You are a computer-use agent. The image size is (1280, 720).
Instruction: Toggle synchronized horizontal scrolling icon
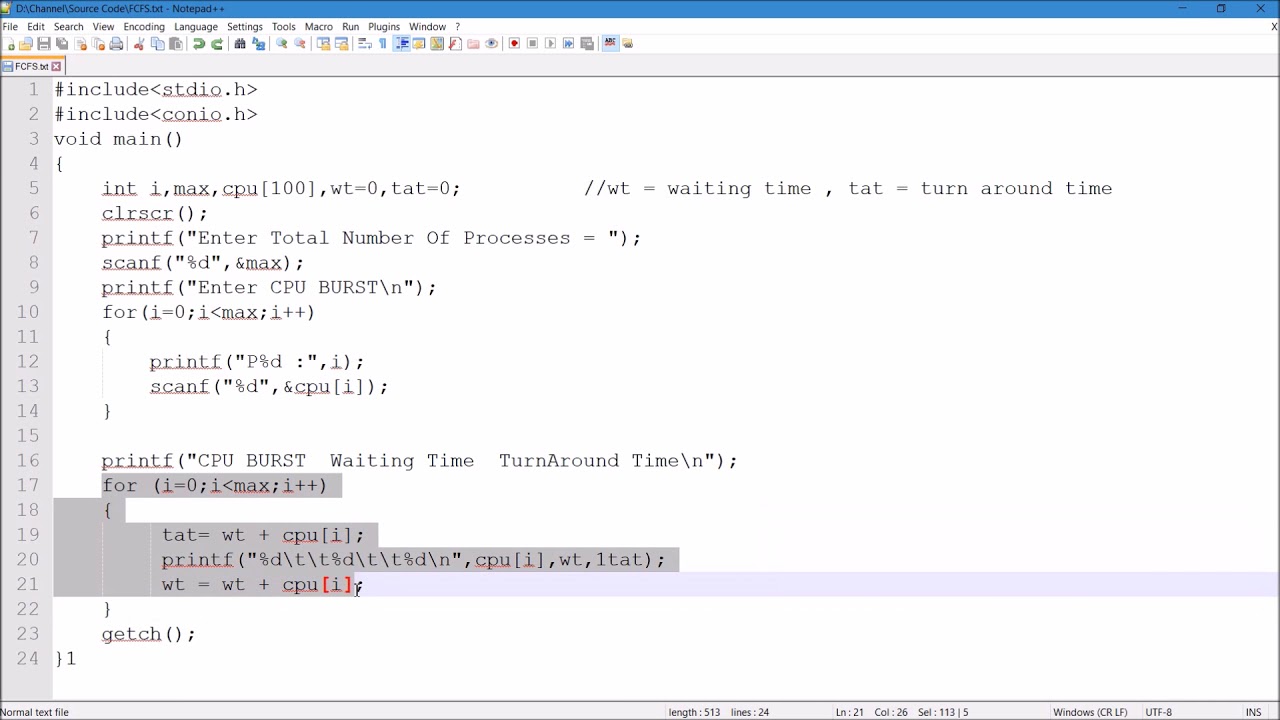[x=341, y=43]
